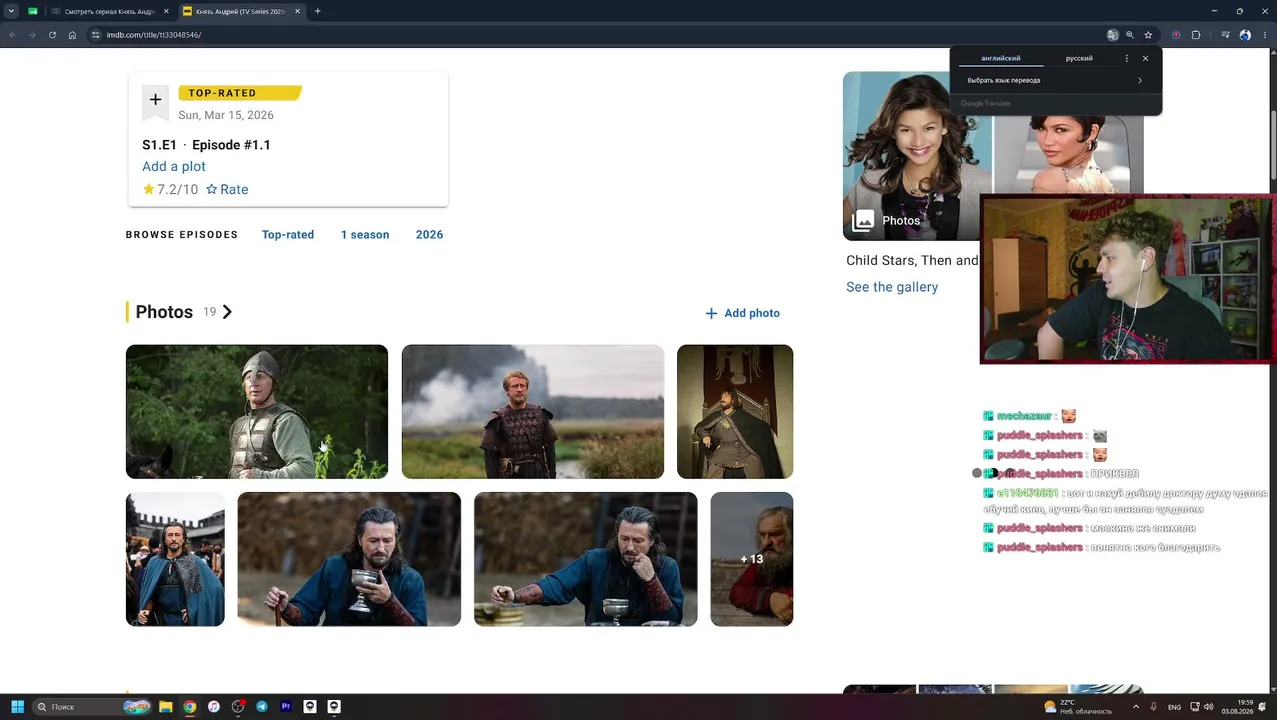1277x720 pixels.
Task: Select the русский tab in translate popup
Action: coord(1079,58)
